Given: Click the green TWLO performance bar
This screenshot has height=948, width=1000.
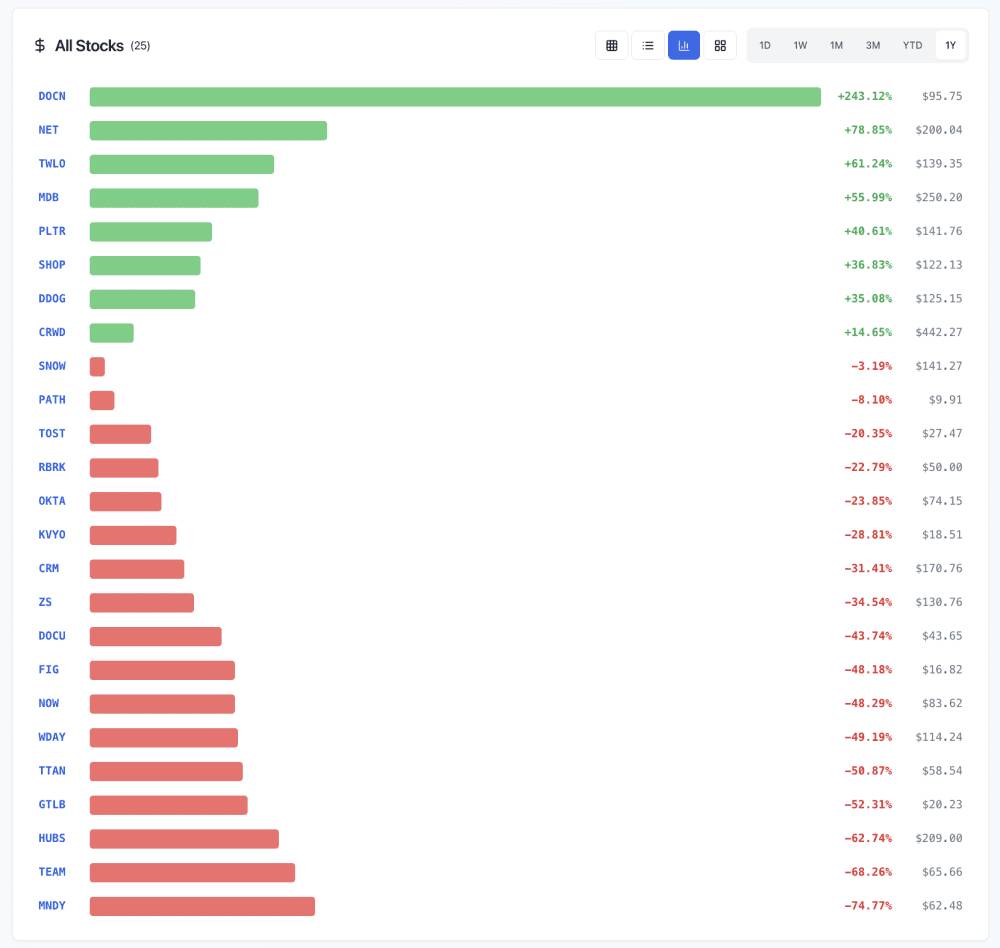Looking at the screenshot, I should click(x=181, y=164).
